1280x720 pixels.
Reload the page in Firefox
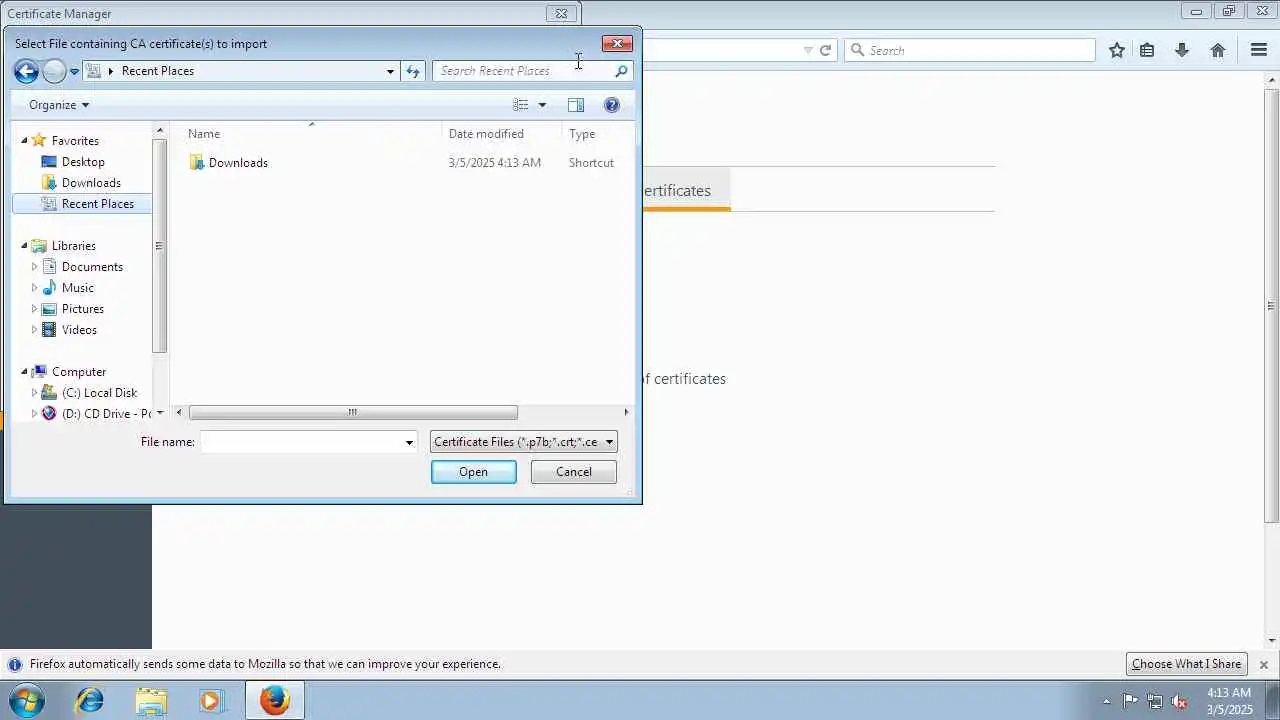(x=826, y=50)
